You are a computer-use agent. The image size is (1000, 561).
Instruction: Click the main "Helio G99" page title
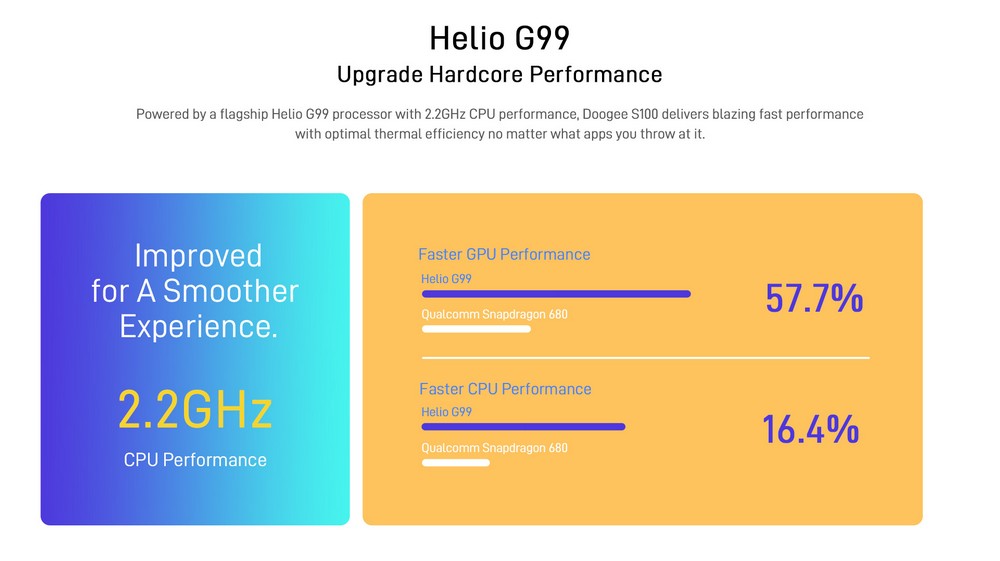(x=499, y=38)
